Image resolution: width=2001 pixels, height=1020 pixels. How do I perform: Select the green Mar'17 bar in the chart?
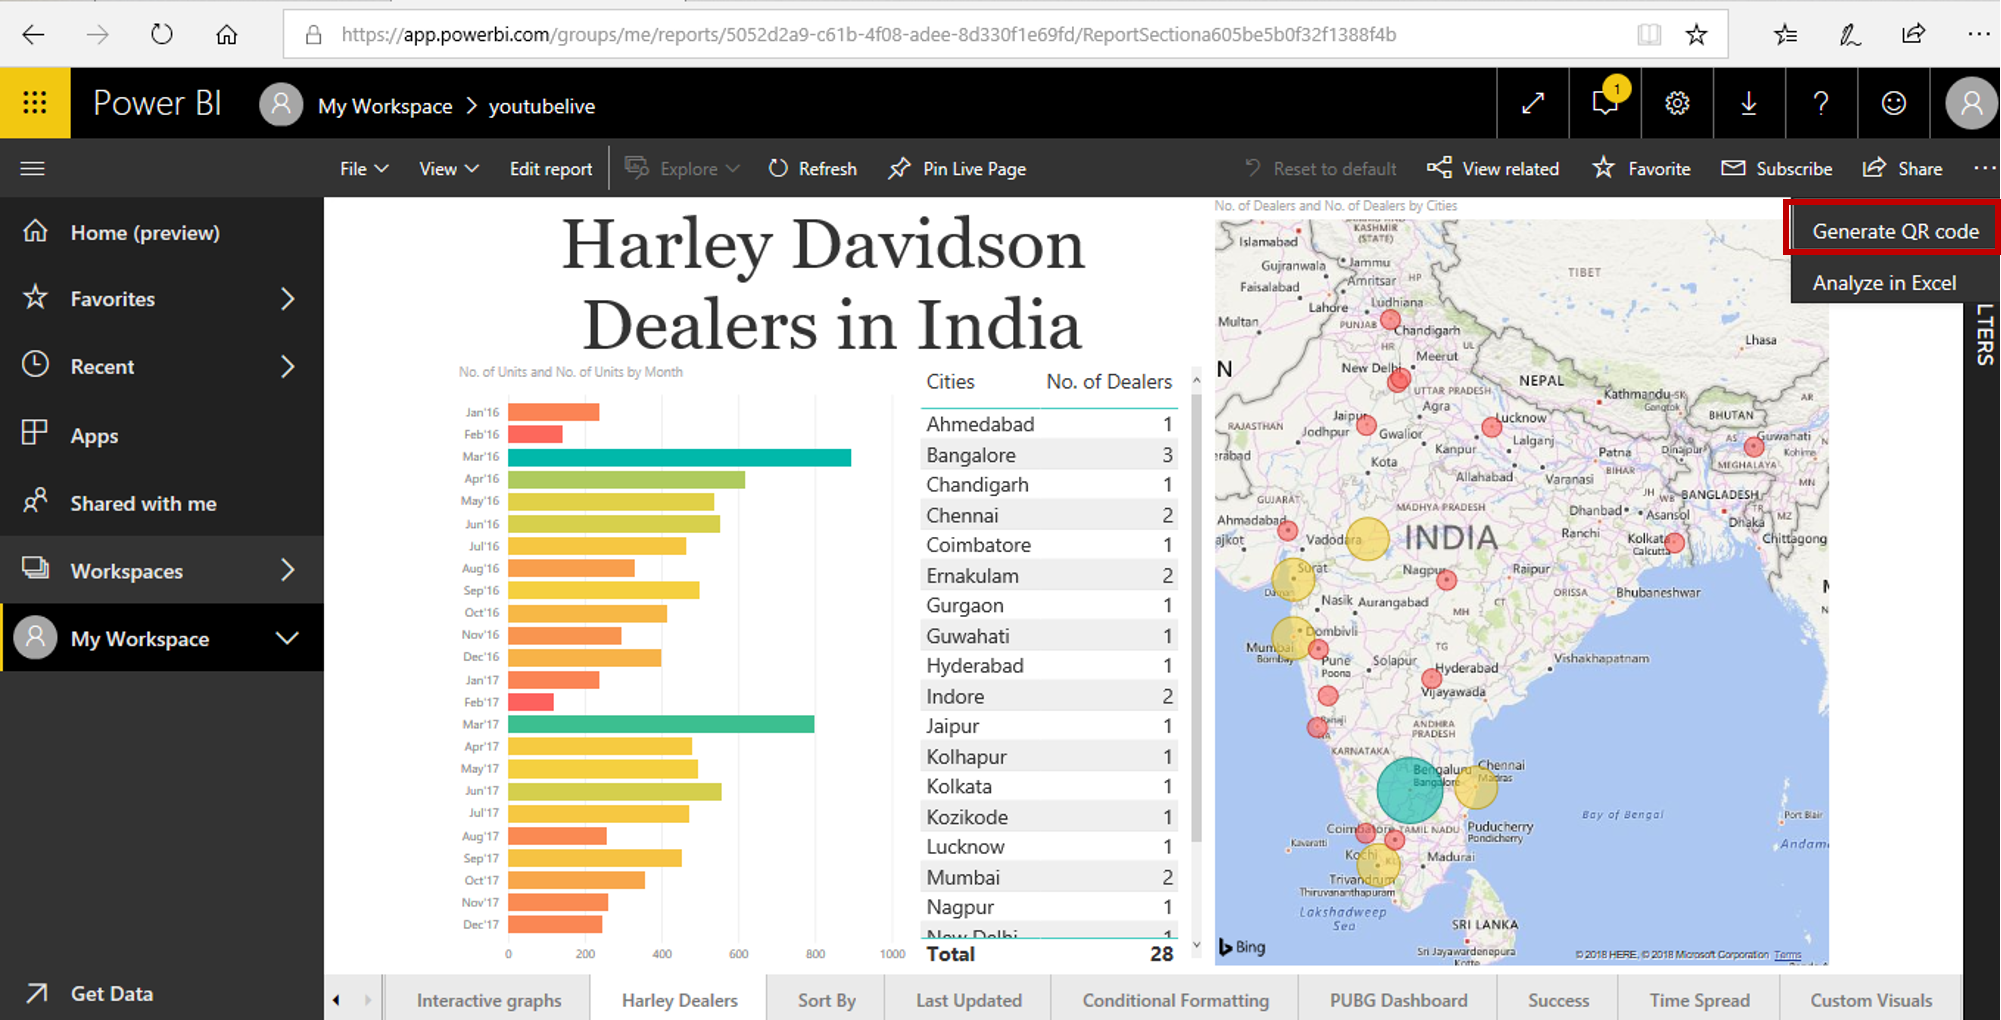click(661, 724)
